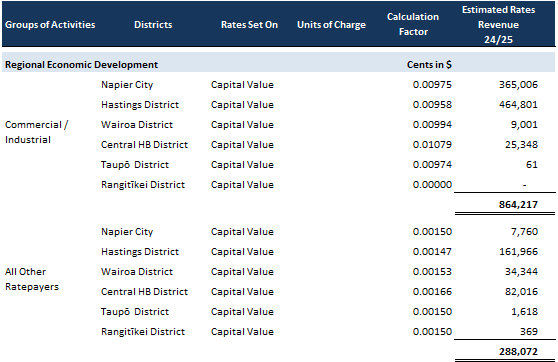This screenshot has width=558, height=362.
Task: Click the factor value 0.00147
Action: 432,252
